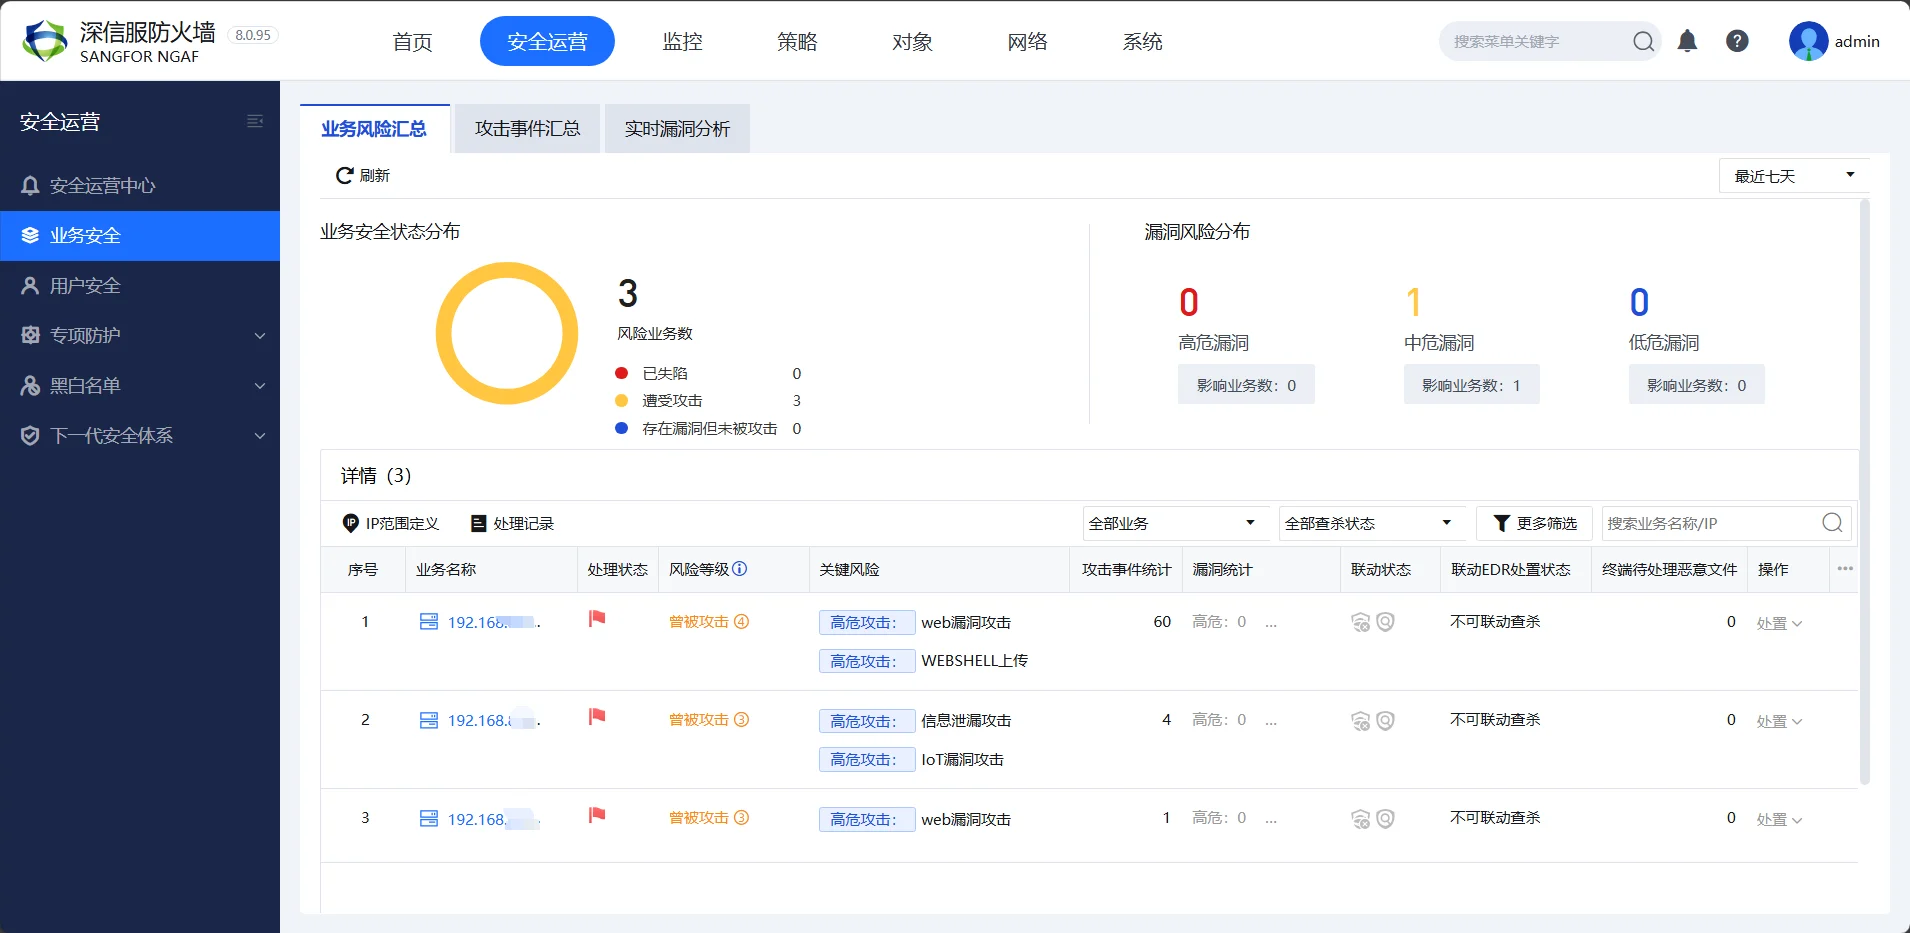The height and width of the screenshot is (933, 1910).
Task: Select the 业务安全 sidebar item
Action: (x=84, y=235)
